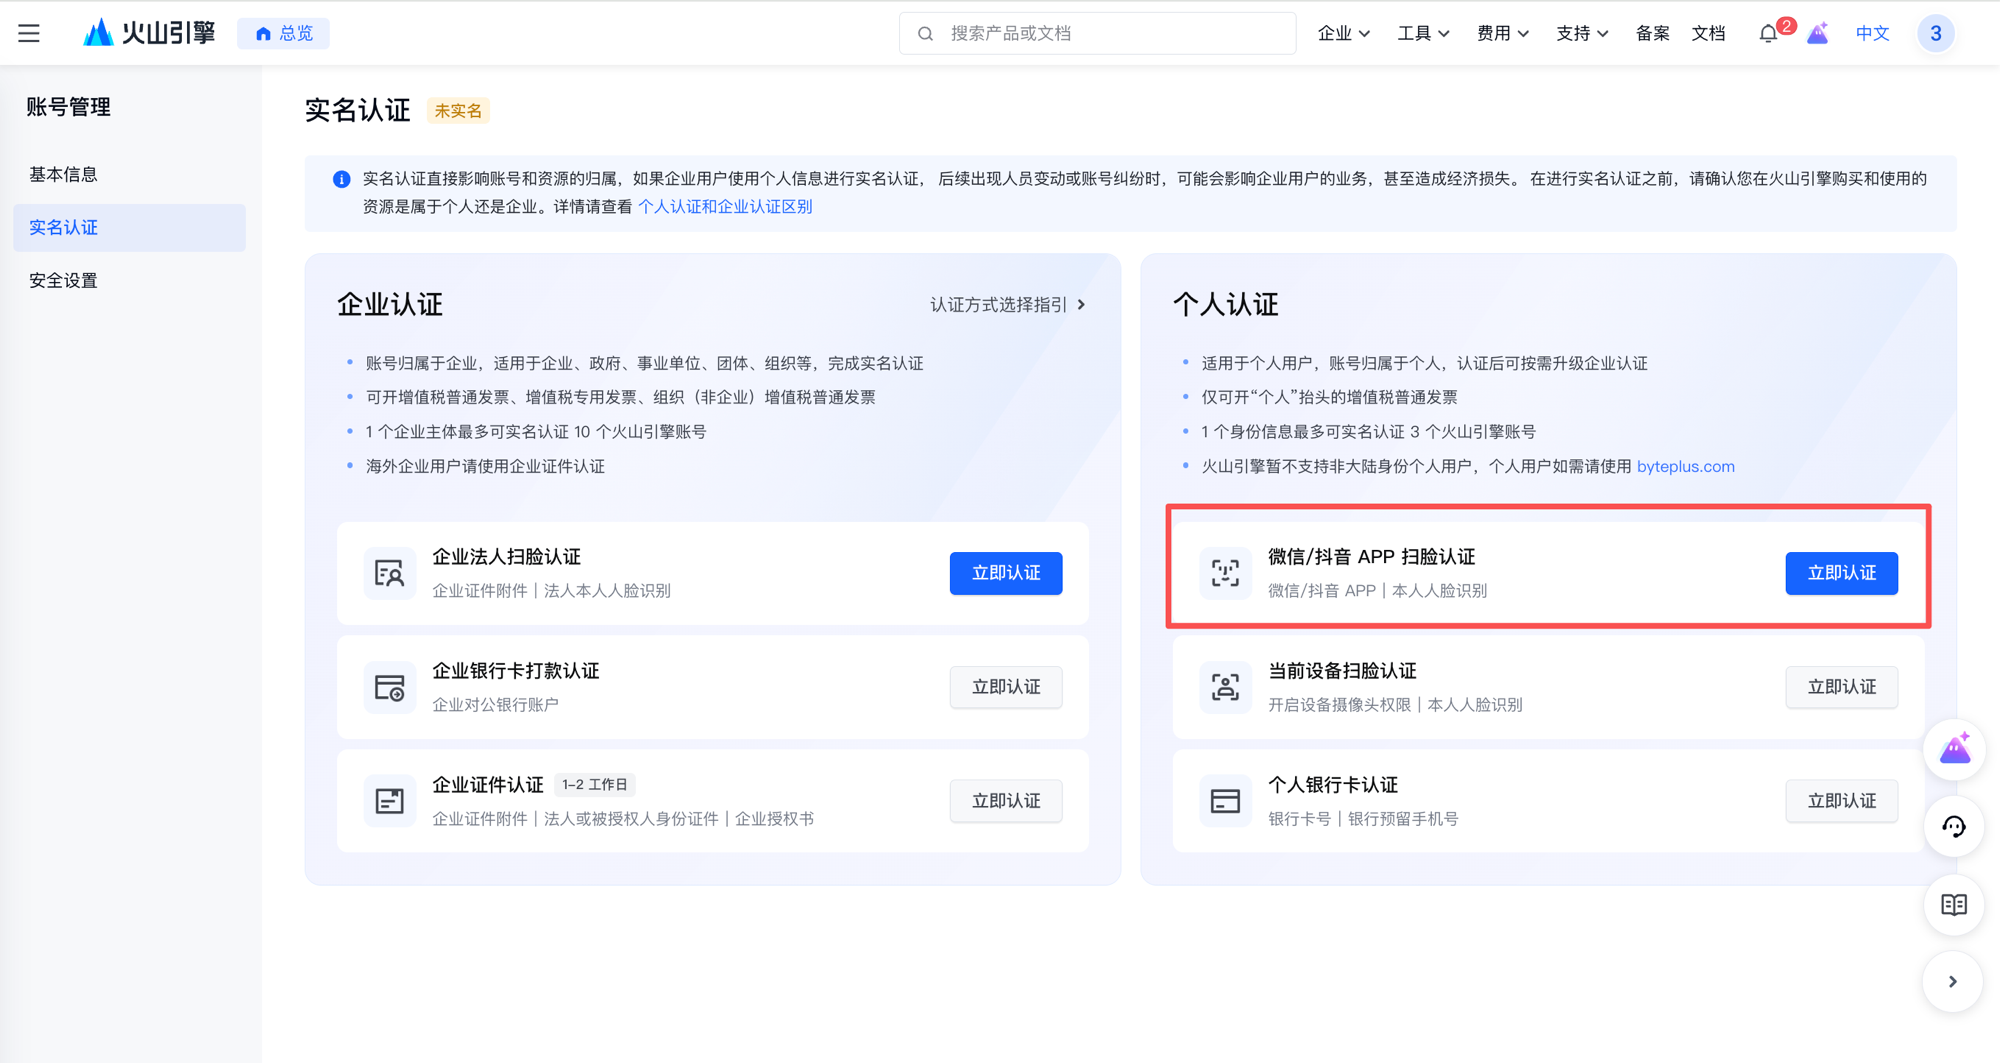This screenshot has height=1063, width=2000.
Task: Expand the 企业 dropdown menu
Action: tap(1343, 33)
